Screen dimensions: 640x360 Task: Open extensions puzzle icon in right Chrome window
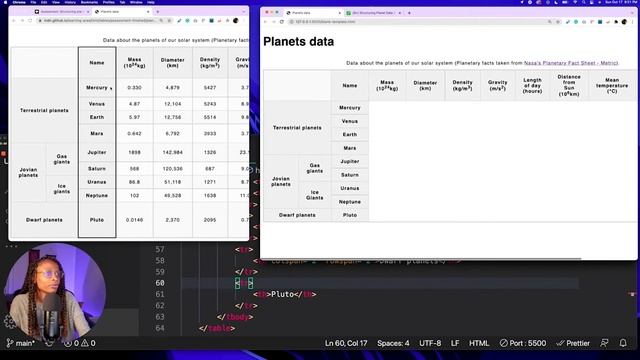[616, 22]
